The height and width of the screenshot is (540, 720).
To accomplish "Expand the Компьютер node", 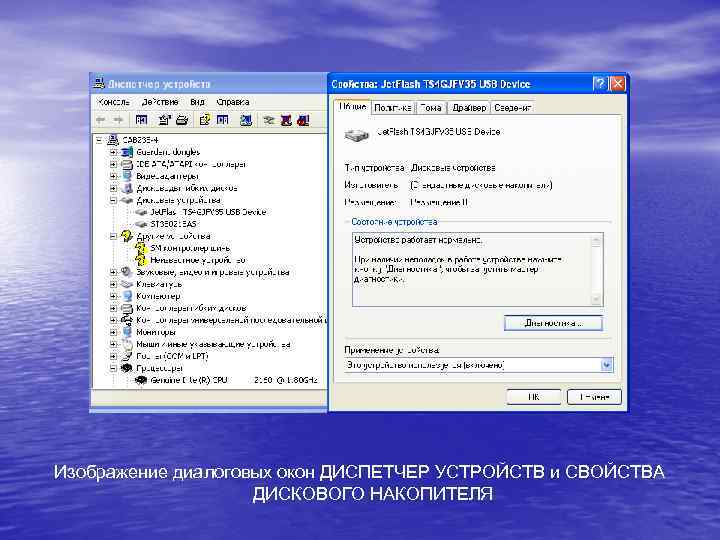I will 113,296.
